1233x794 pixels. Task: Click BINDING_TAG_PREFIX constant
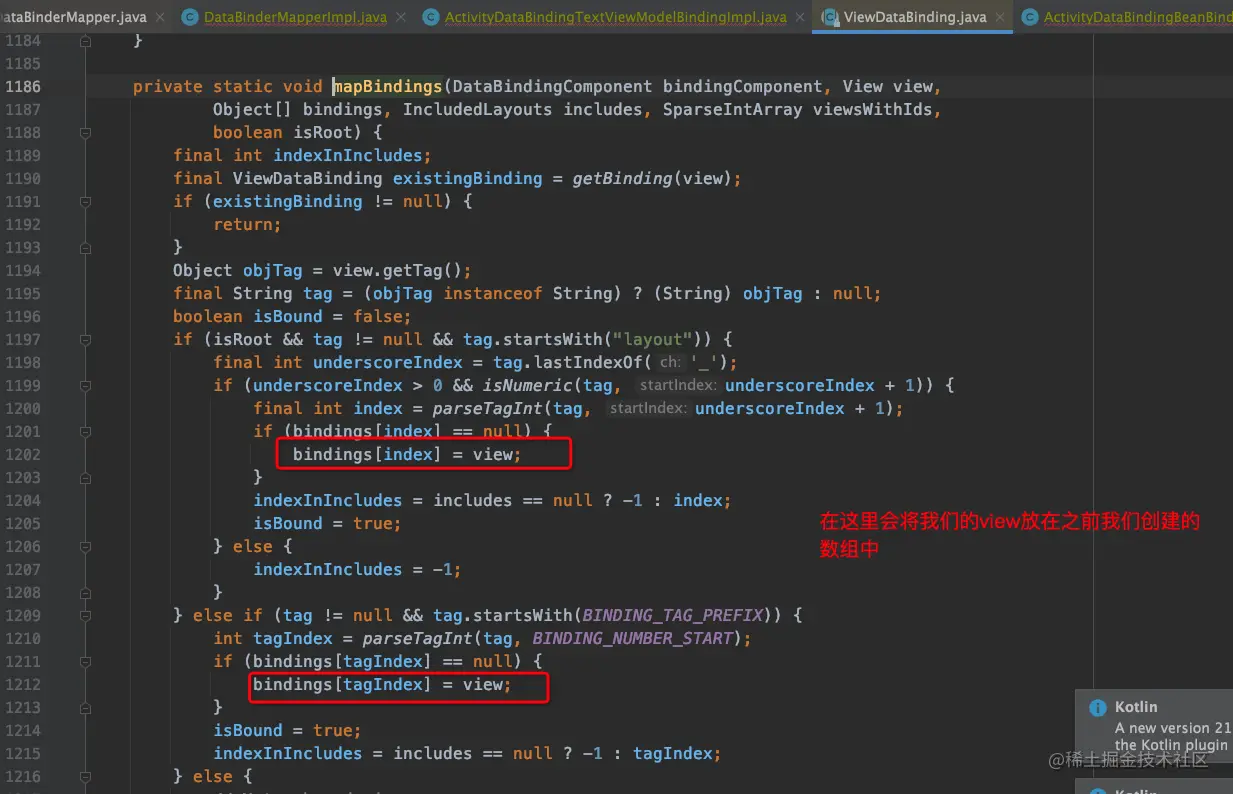click(672, 615)
